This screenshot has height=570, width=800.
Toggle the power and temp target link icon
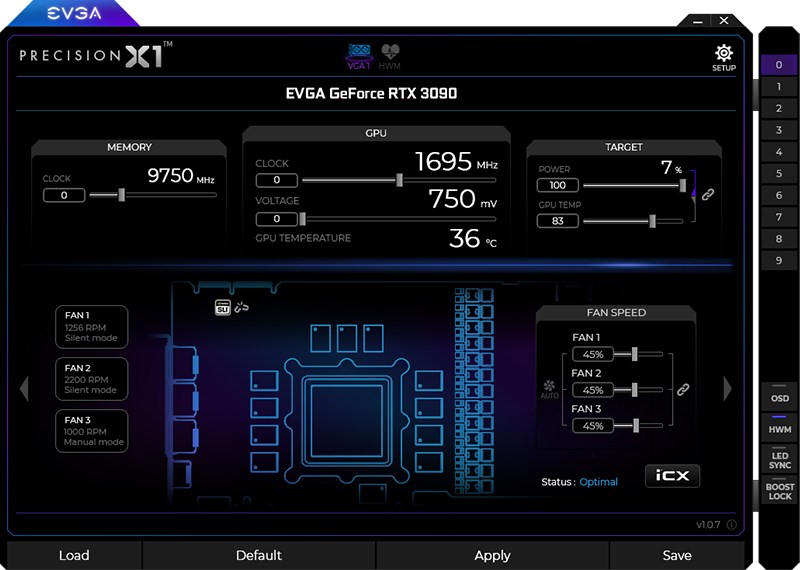coord(708,194)
